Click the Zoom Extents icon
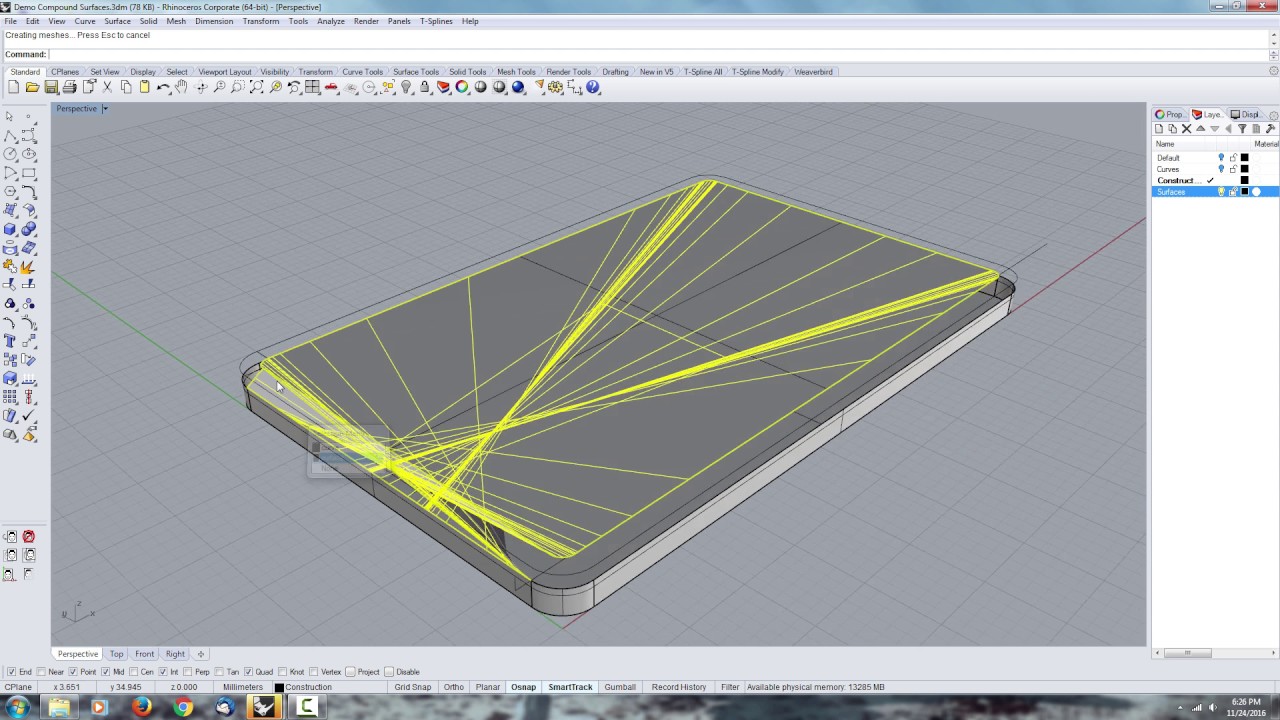Viewport: 1280px width, 720px height. point(256,88)
